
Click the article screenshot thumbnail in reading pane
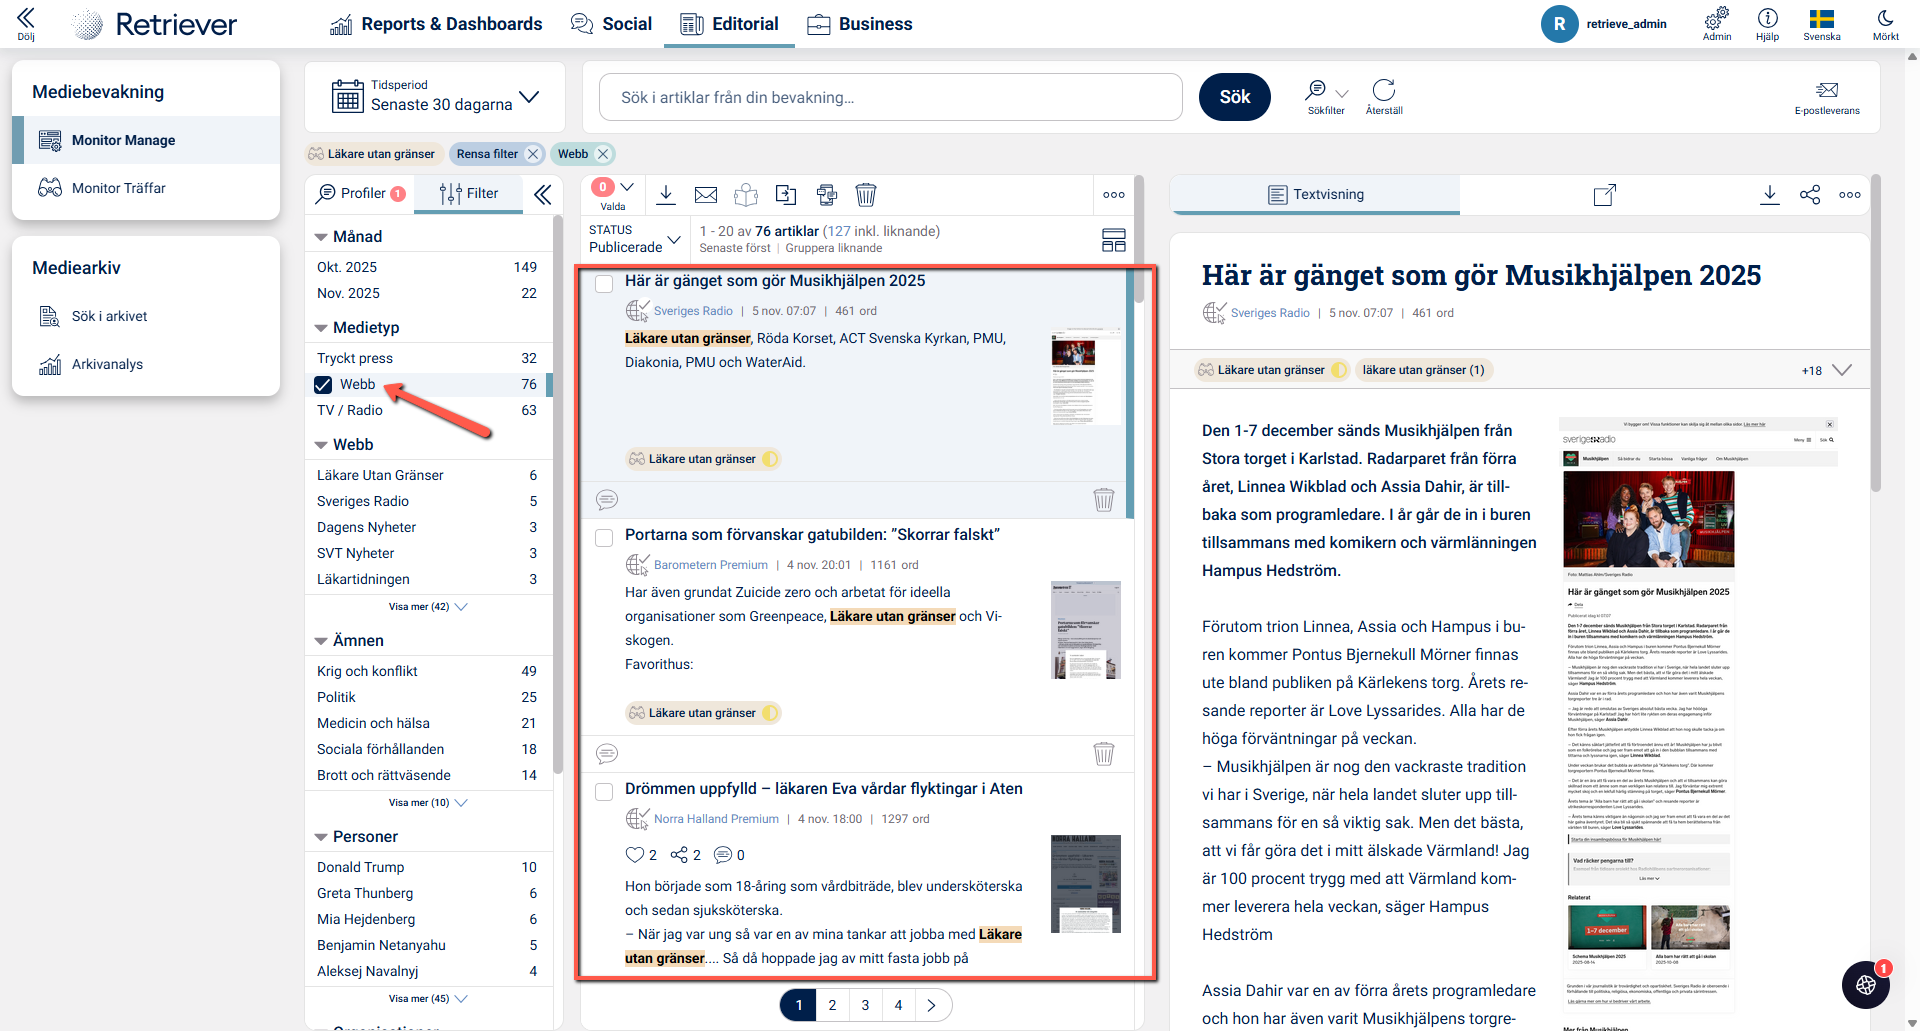[1698, 720]
